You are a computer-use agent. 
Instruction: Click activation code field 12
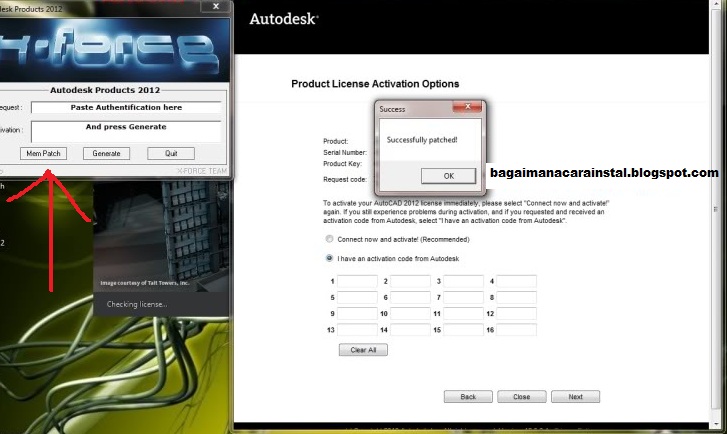pyautogui.click(x=517, y=313)
